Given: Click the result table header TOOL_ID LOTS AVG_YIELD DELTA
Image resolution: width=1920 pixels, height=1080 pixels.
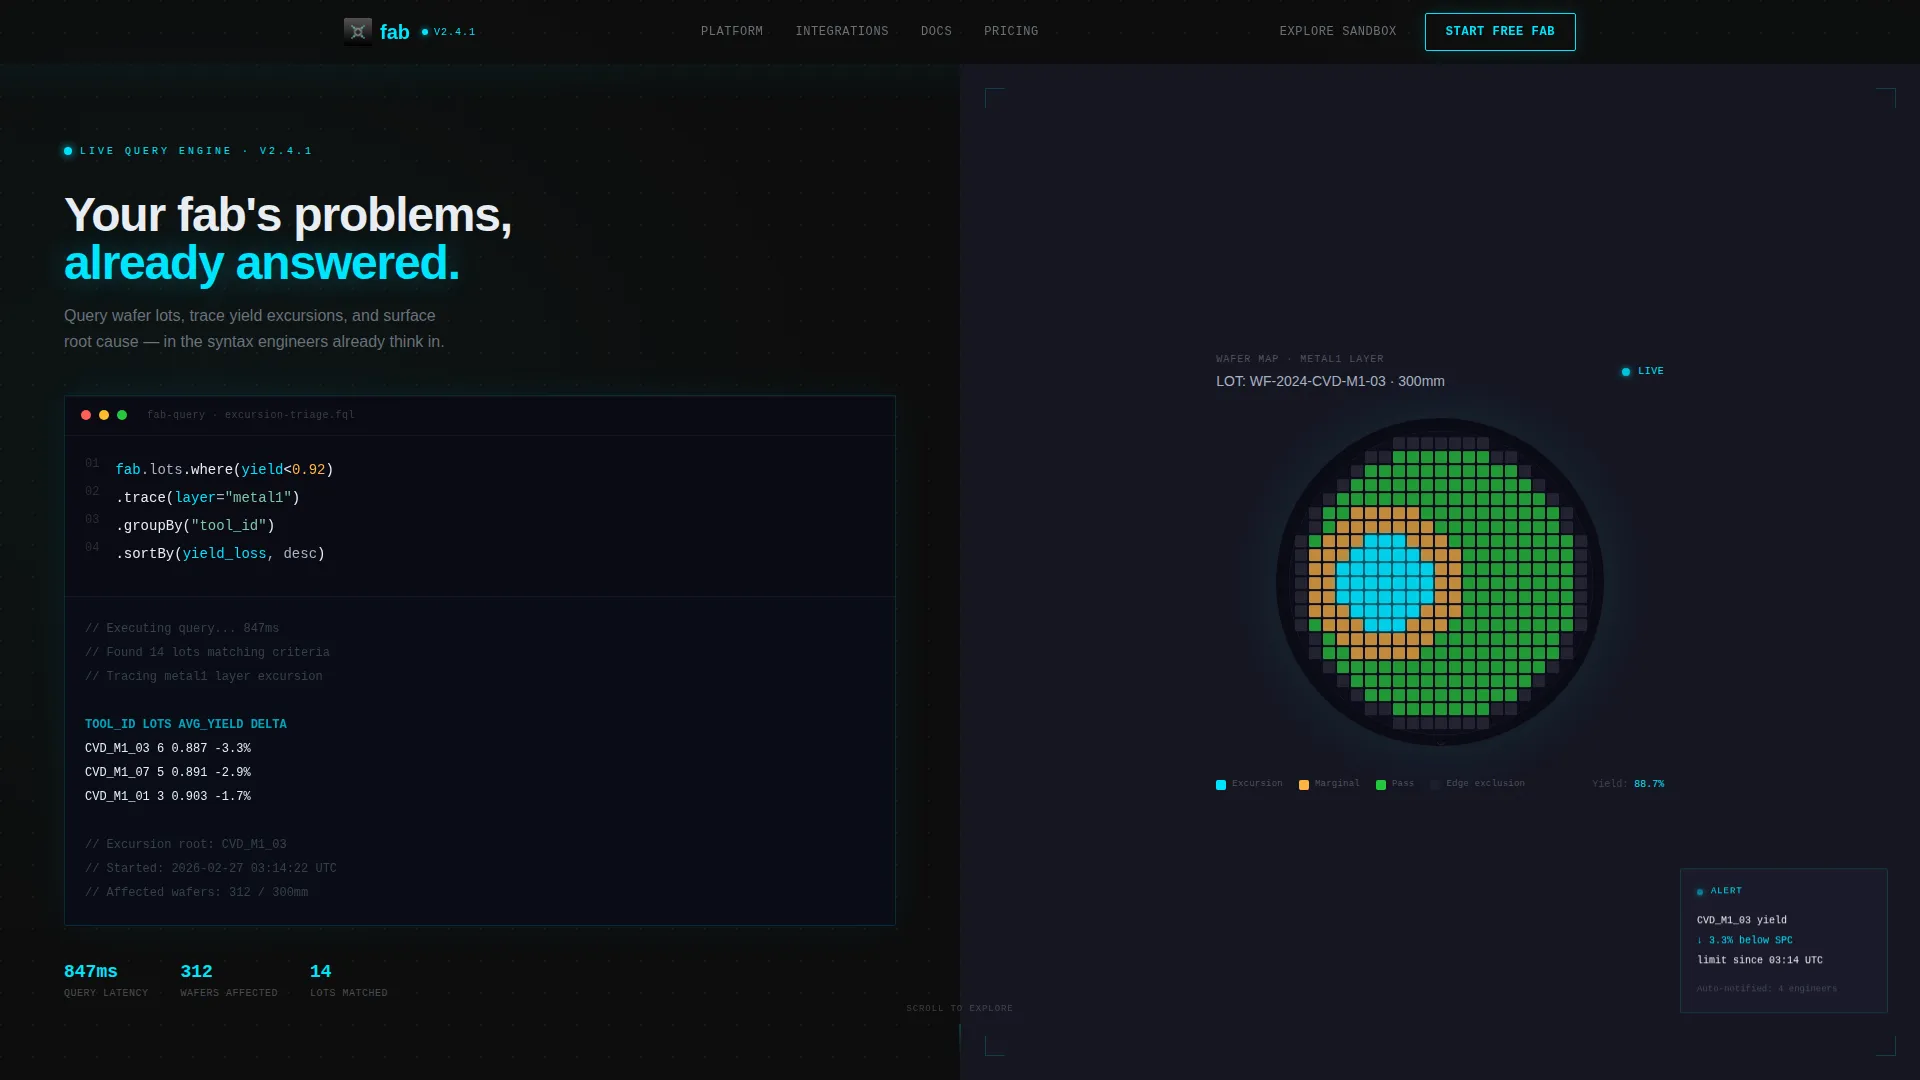Looking at the screenshot, I should (x=186, y=724).
